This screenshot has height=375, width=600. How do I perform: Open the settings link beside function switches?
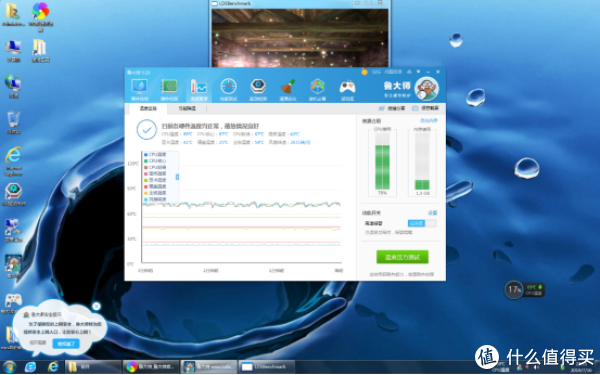pos(432,213)
